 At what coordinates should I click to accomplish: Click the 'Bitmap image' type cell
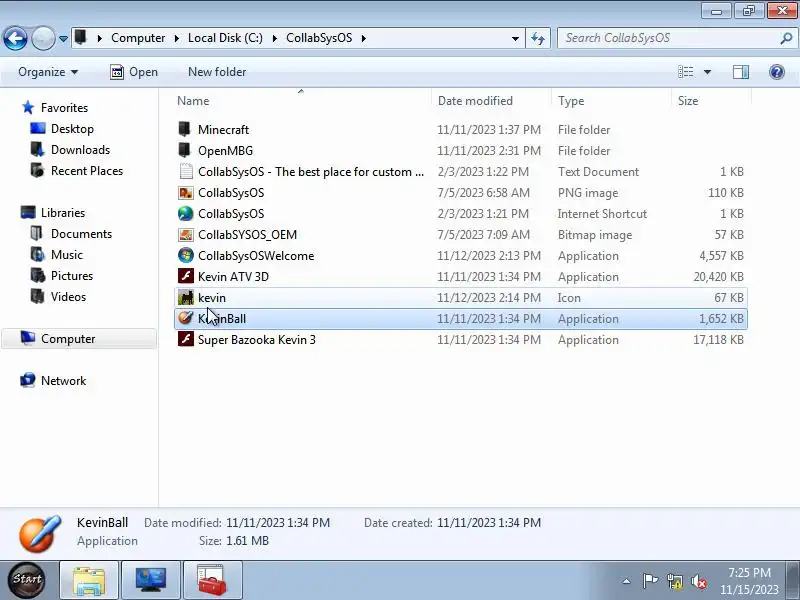tap(594, 235)
